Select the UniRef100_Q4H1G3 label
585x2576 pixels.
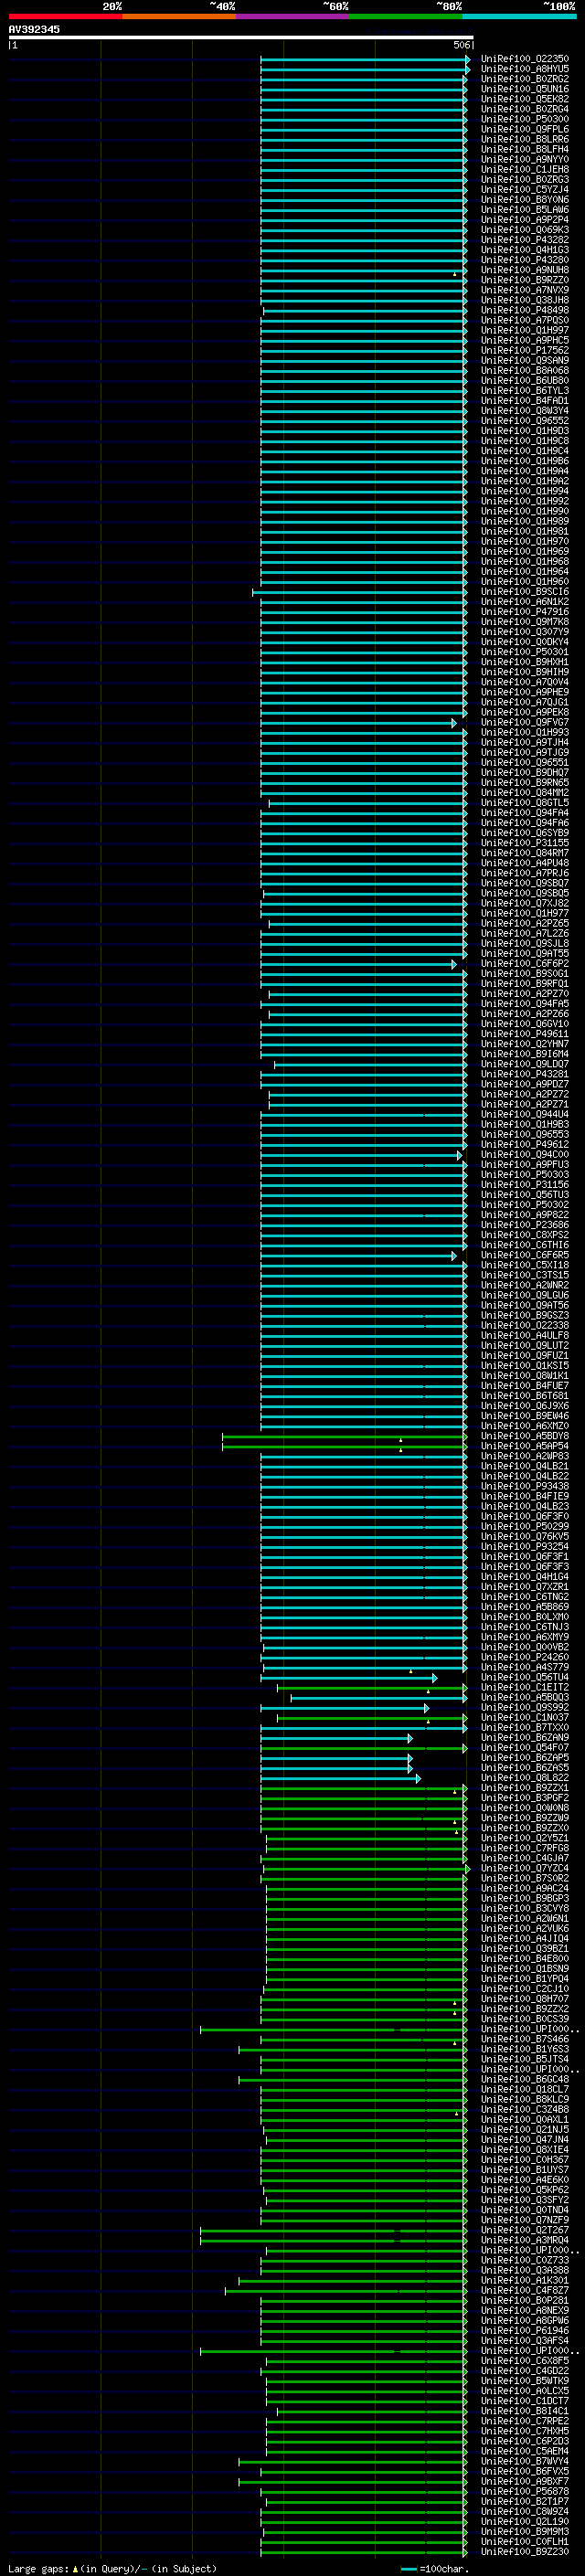(524, 250)
